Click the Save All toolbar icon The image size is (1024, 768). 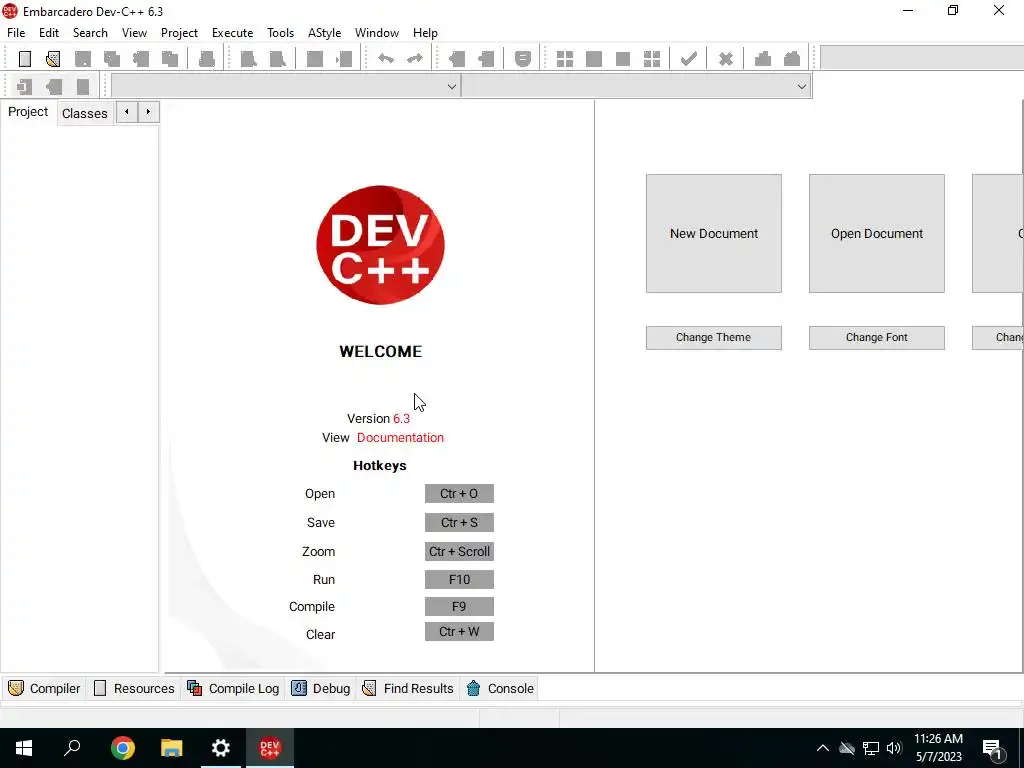point(112,59)
